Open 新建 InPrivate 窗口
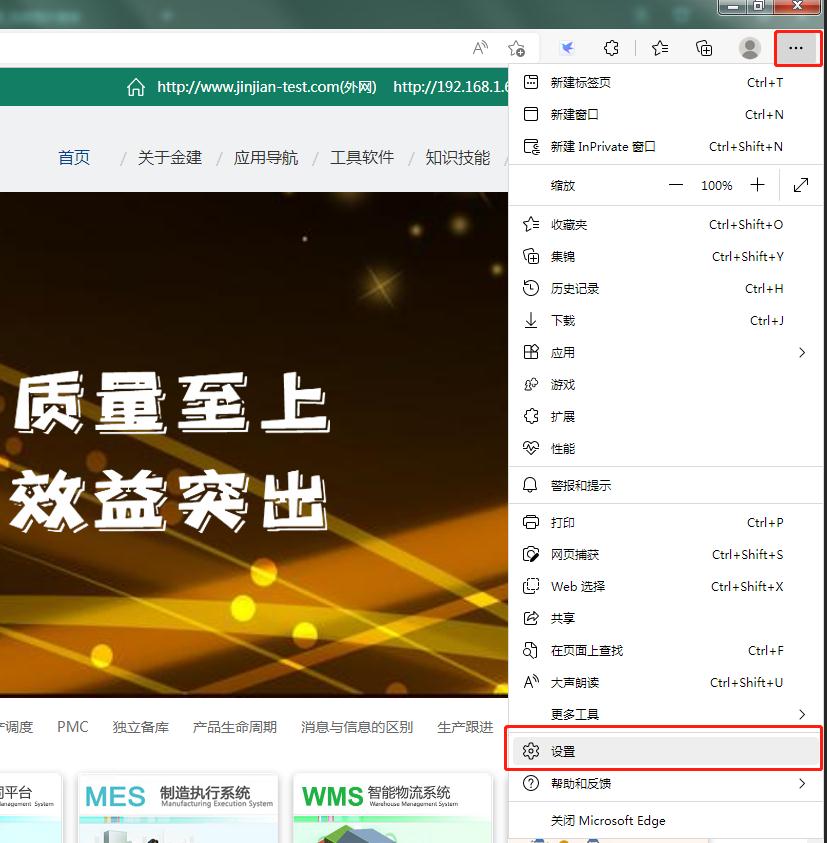The image size is (827, 843). click(665, 146)
